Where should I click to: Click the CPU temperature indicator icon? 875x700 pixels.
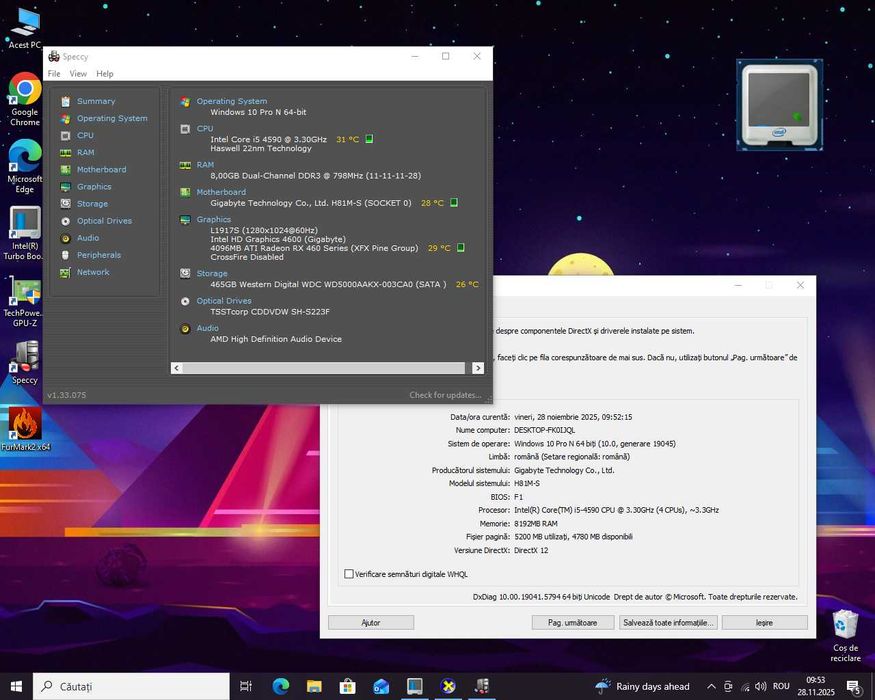point(369,139)
